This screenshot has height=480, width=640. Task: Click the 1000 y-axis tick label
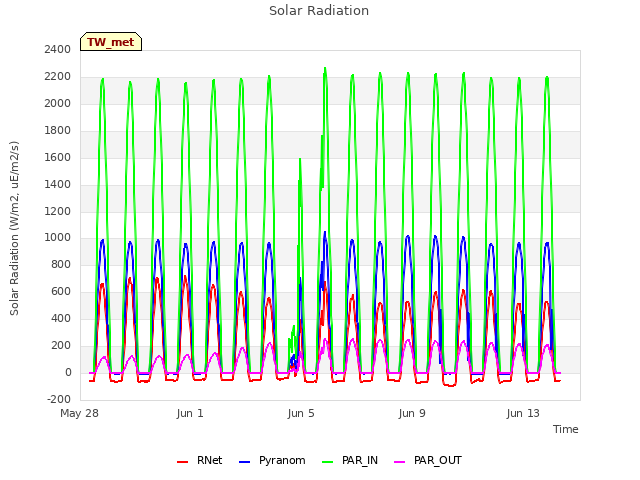(58, 238)
